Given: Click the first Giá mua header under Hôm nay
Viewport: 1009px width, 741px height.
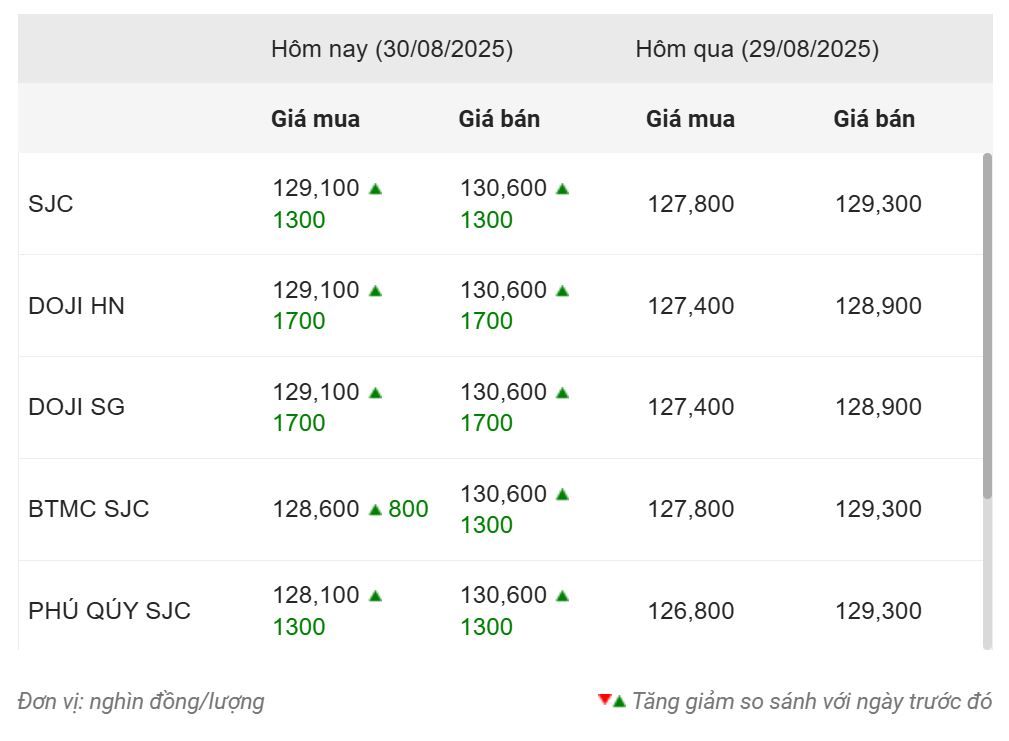Looking at the screenshot, I should 315,119.
